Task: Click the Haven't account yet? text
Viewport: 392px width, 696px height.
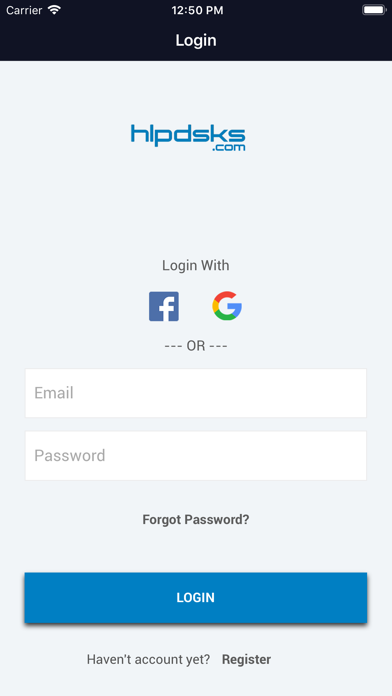Action: coord(148,659)
